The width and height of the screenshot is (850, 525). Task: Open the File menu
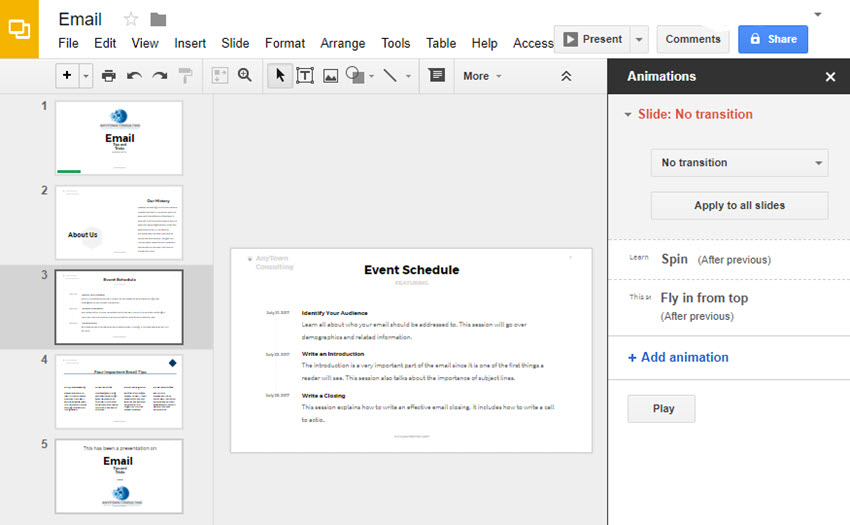pos(68,43)
